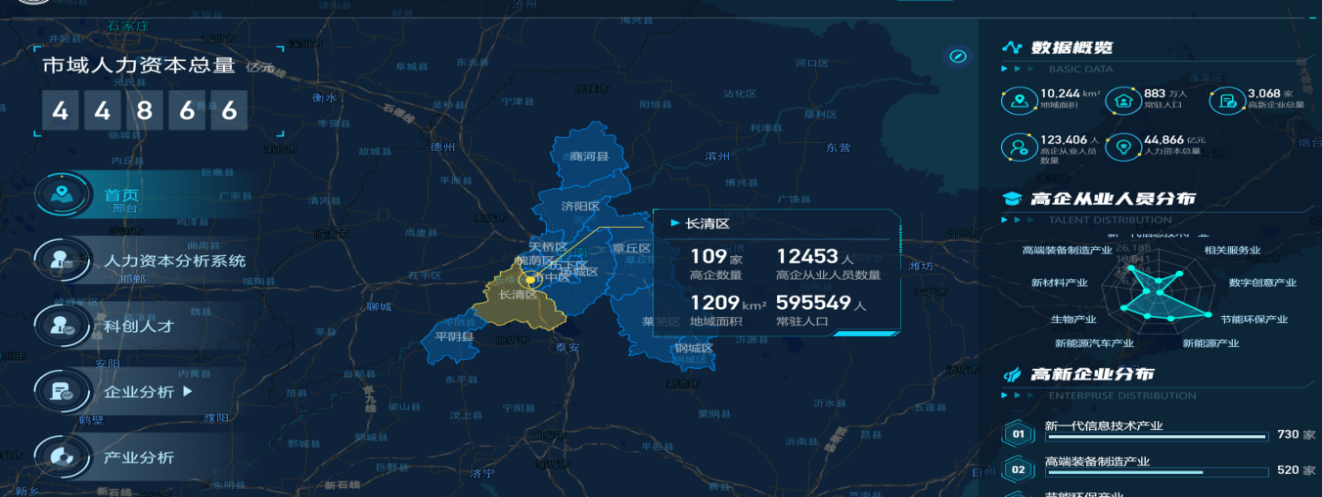Click the 人力资本分析系统 circular icon
The width and height of the screenshot is (1322, 497).
click(x=61, y=261)
